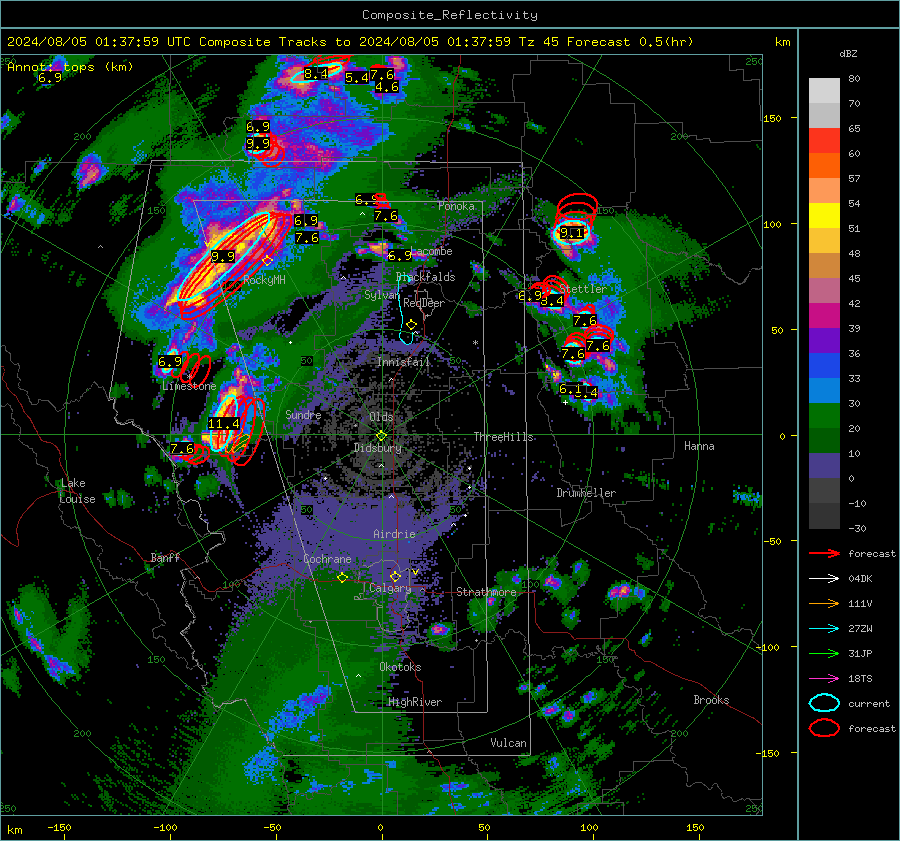Click the Didsbury town label
900x841 pixels.
[377, 448]
